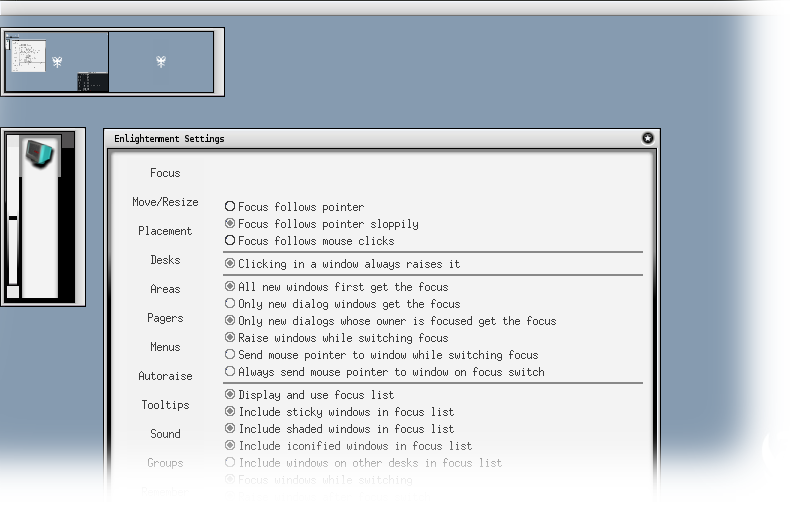Screen dimensions: 800x525
Task: Switch to the second pager desktop
Action: click(x=161, y=62)
